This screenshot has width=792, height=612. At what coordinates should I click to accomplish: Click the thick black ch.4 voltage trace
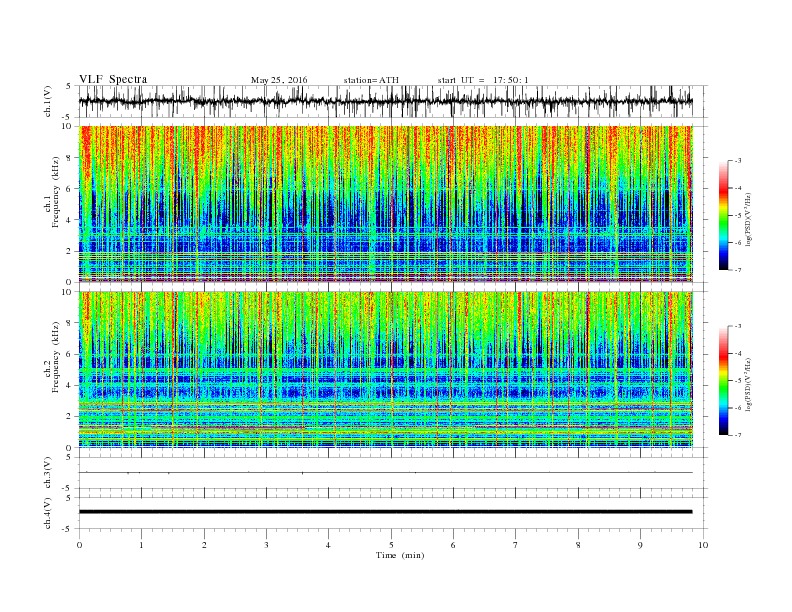point(385,512)
